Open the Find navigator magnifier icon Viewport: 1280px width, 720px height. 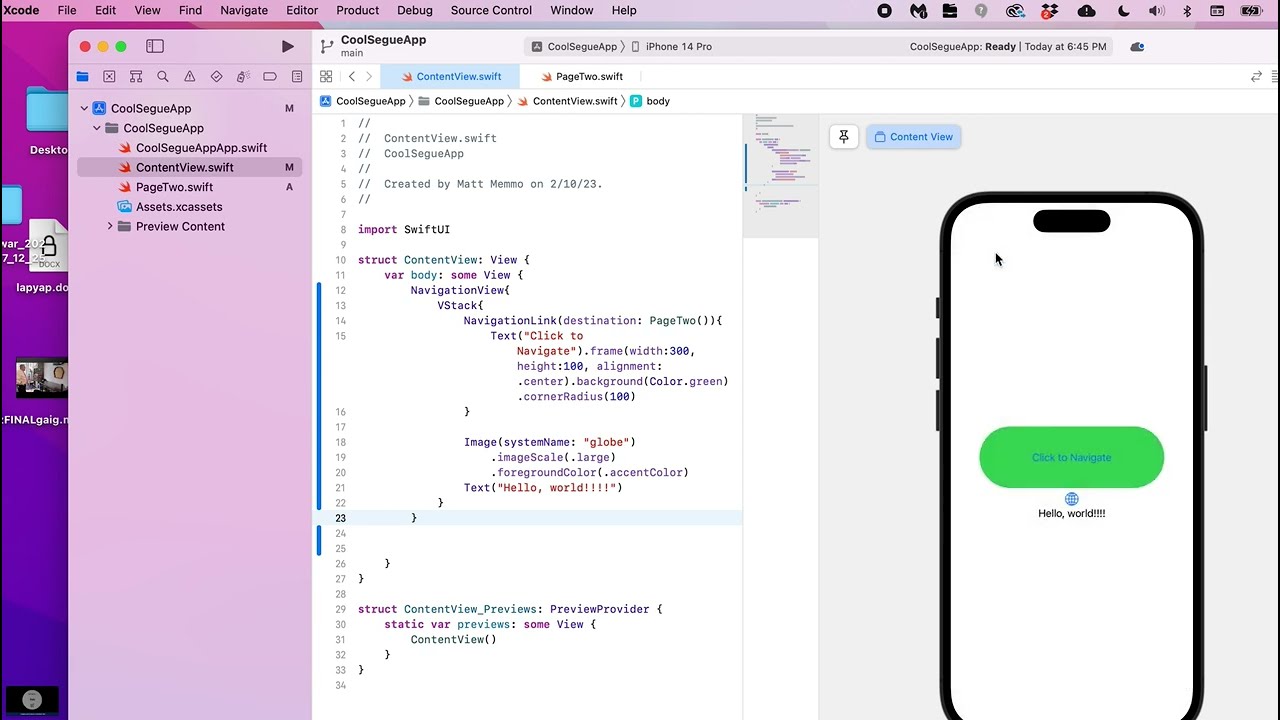[163, 76]
